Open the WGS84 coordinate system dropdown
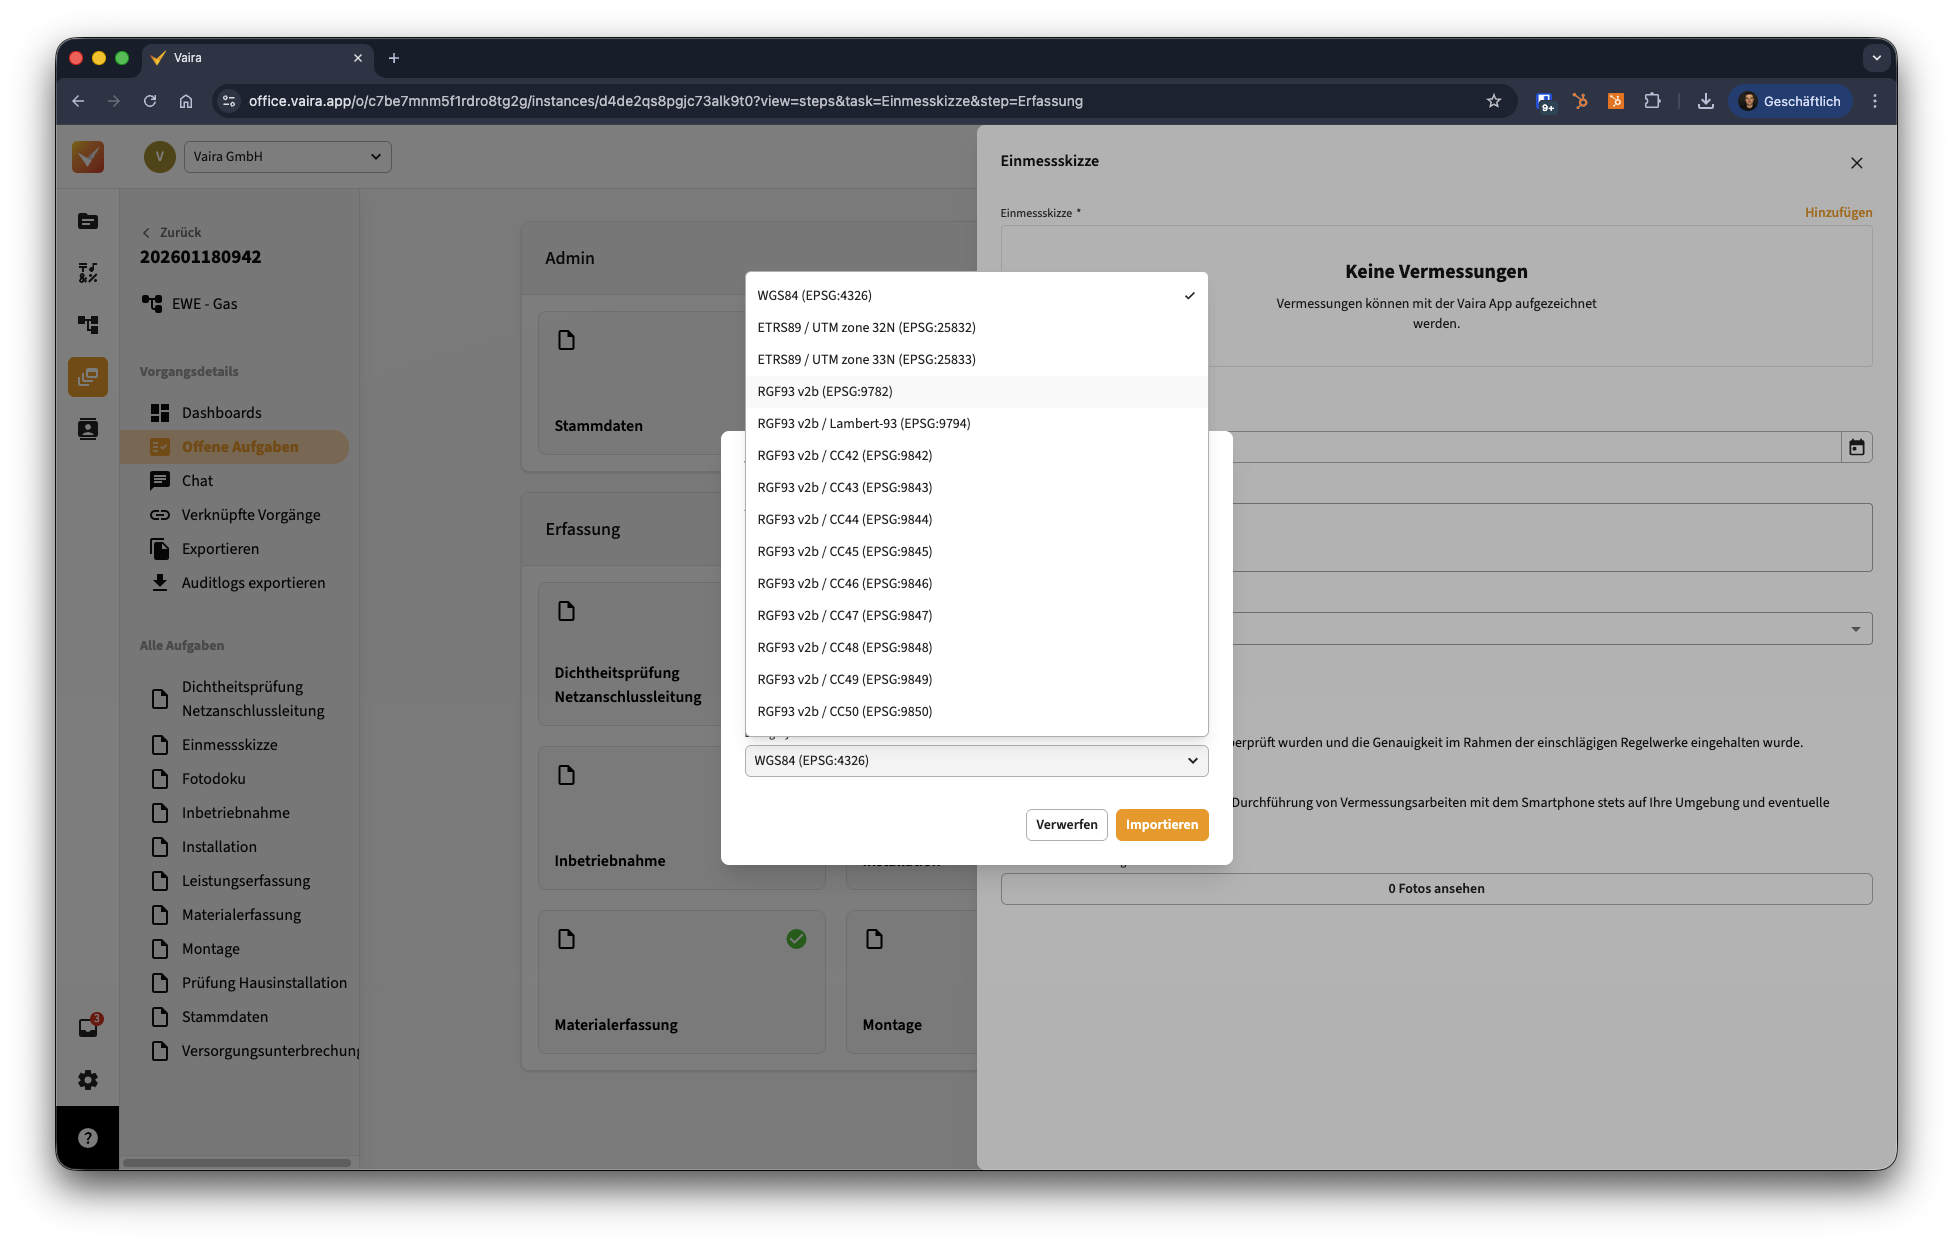1953x1244 pixels. tap(976, 761)
